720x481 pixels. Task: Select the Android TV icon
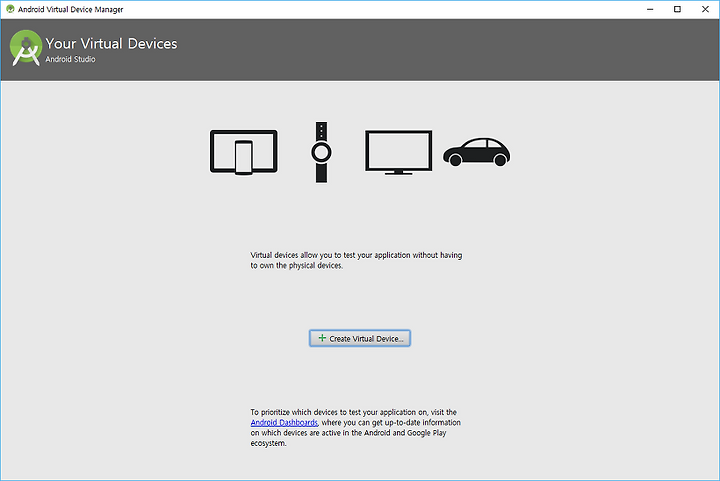coord(399,152)
